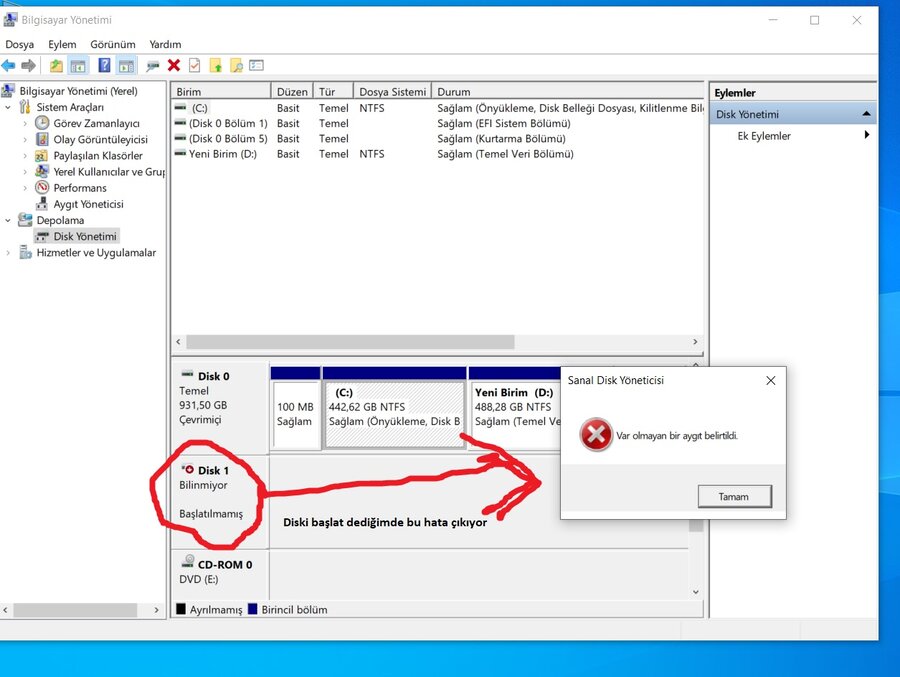Screen dimensions: 900x677
Task: Click the Tamam button in error dialog
Action: (734, 497)
